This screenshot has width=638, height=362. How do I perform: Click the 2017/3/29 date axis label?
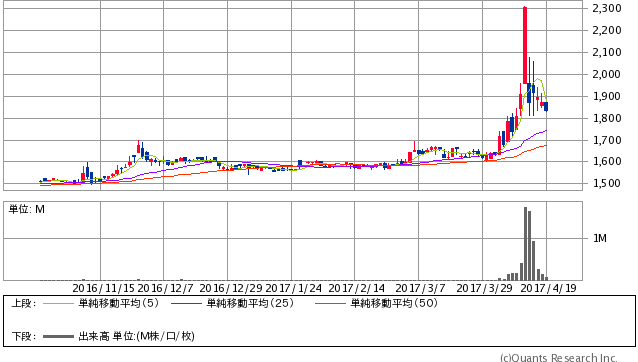(x=484, y=288)
